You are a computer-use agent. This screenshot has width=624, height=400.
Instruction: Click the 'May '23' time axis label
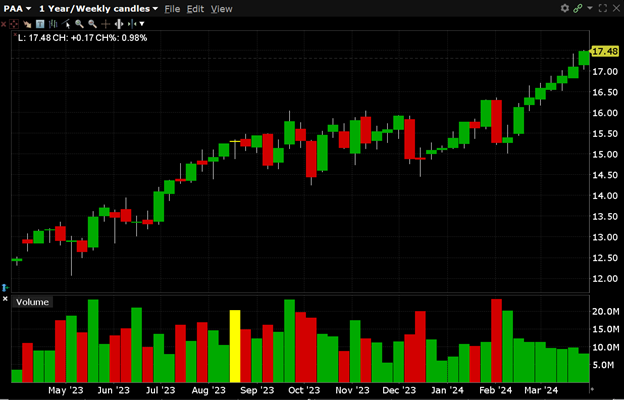[66, 390]
